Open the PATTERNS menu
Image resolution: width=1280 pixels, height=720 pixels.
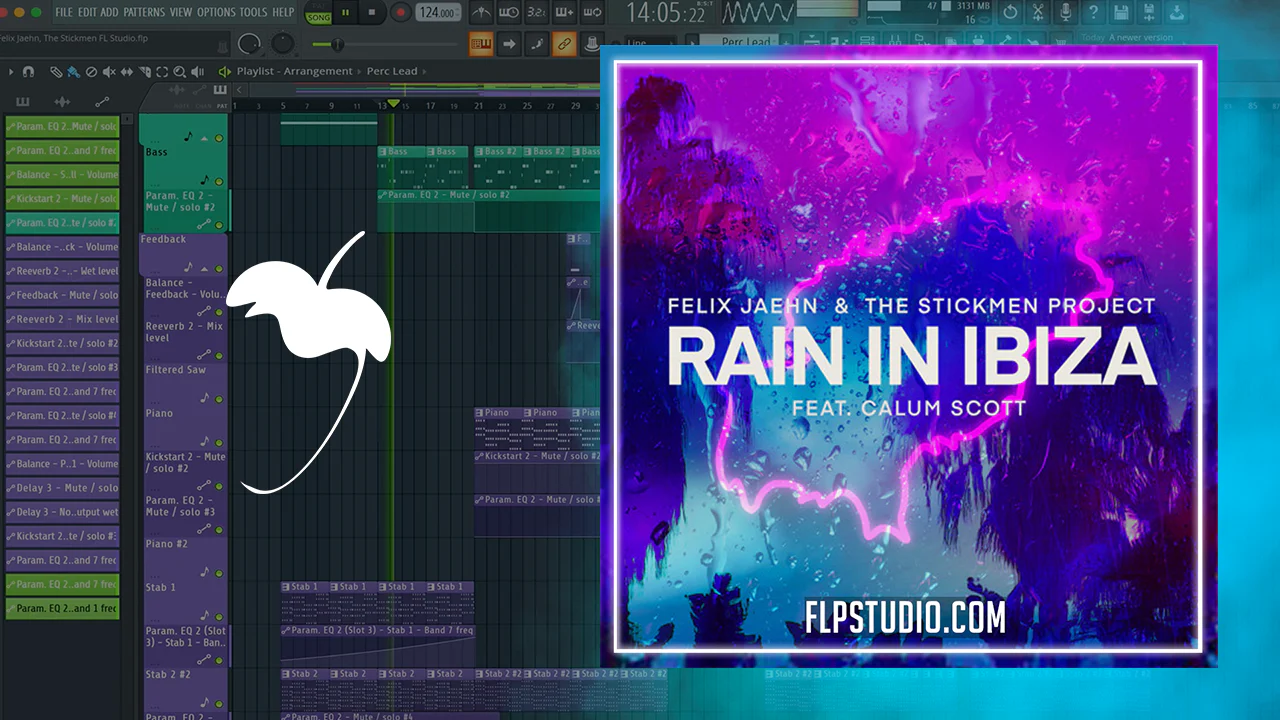point(145,12)
